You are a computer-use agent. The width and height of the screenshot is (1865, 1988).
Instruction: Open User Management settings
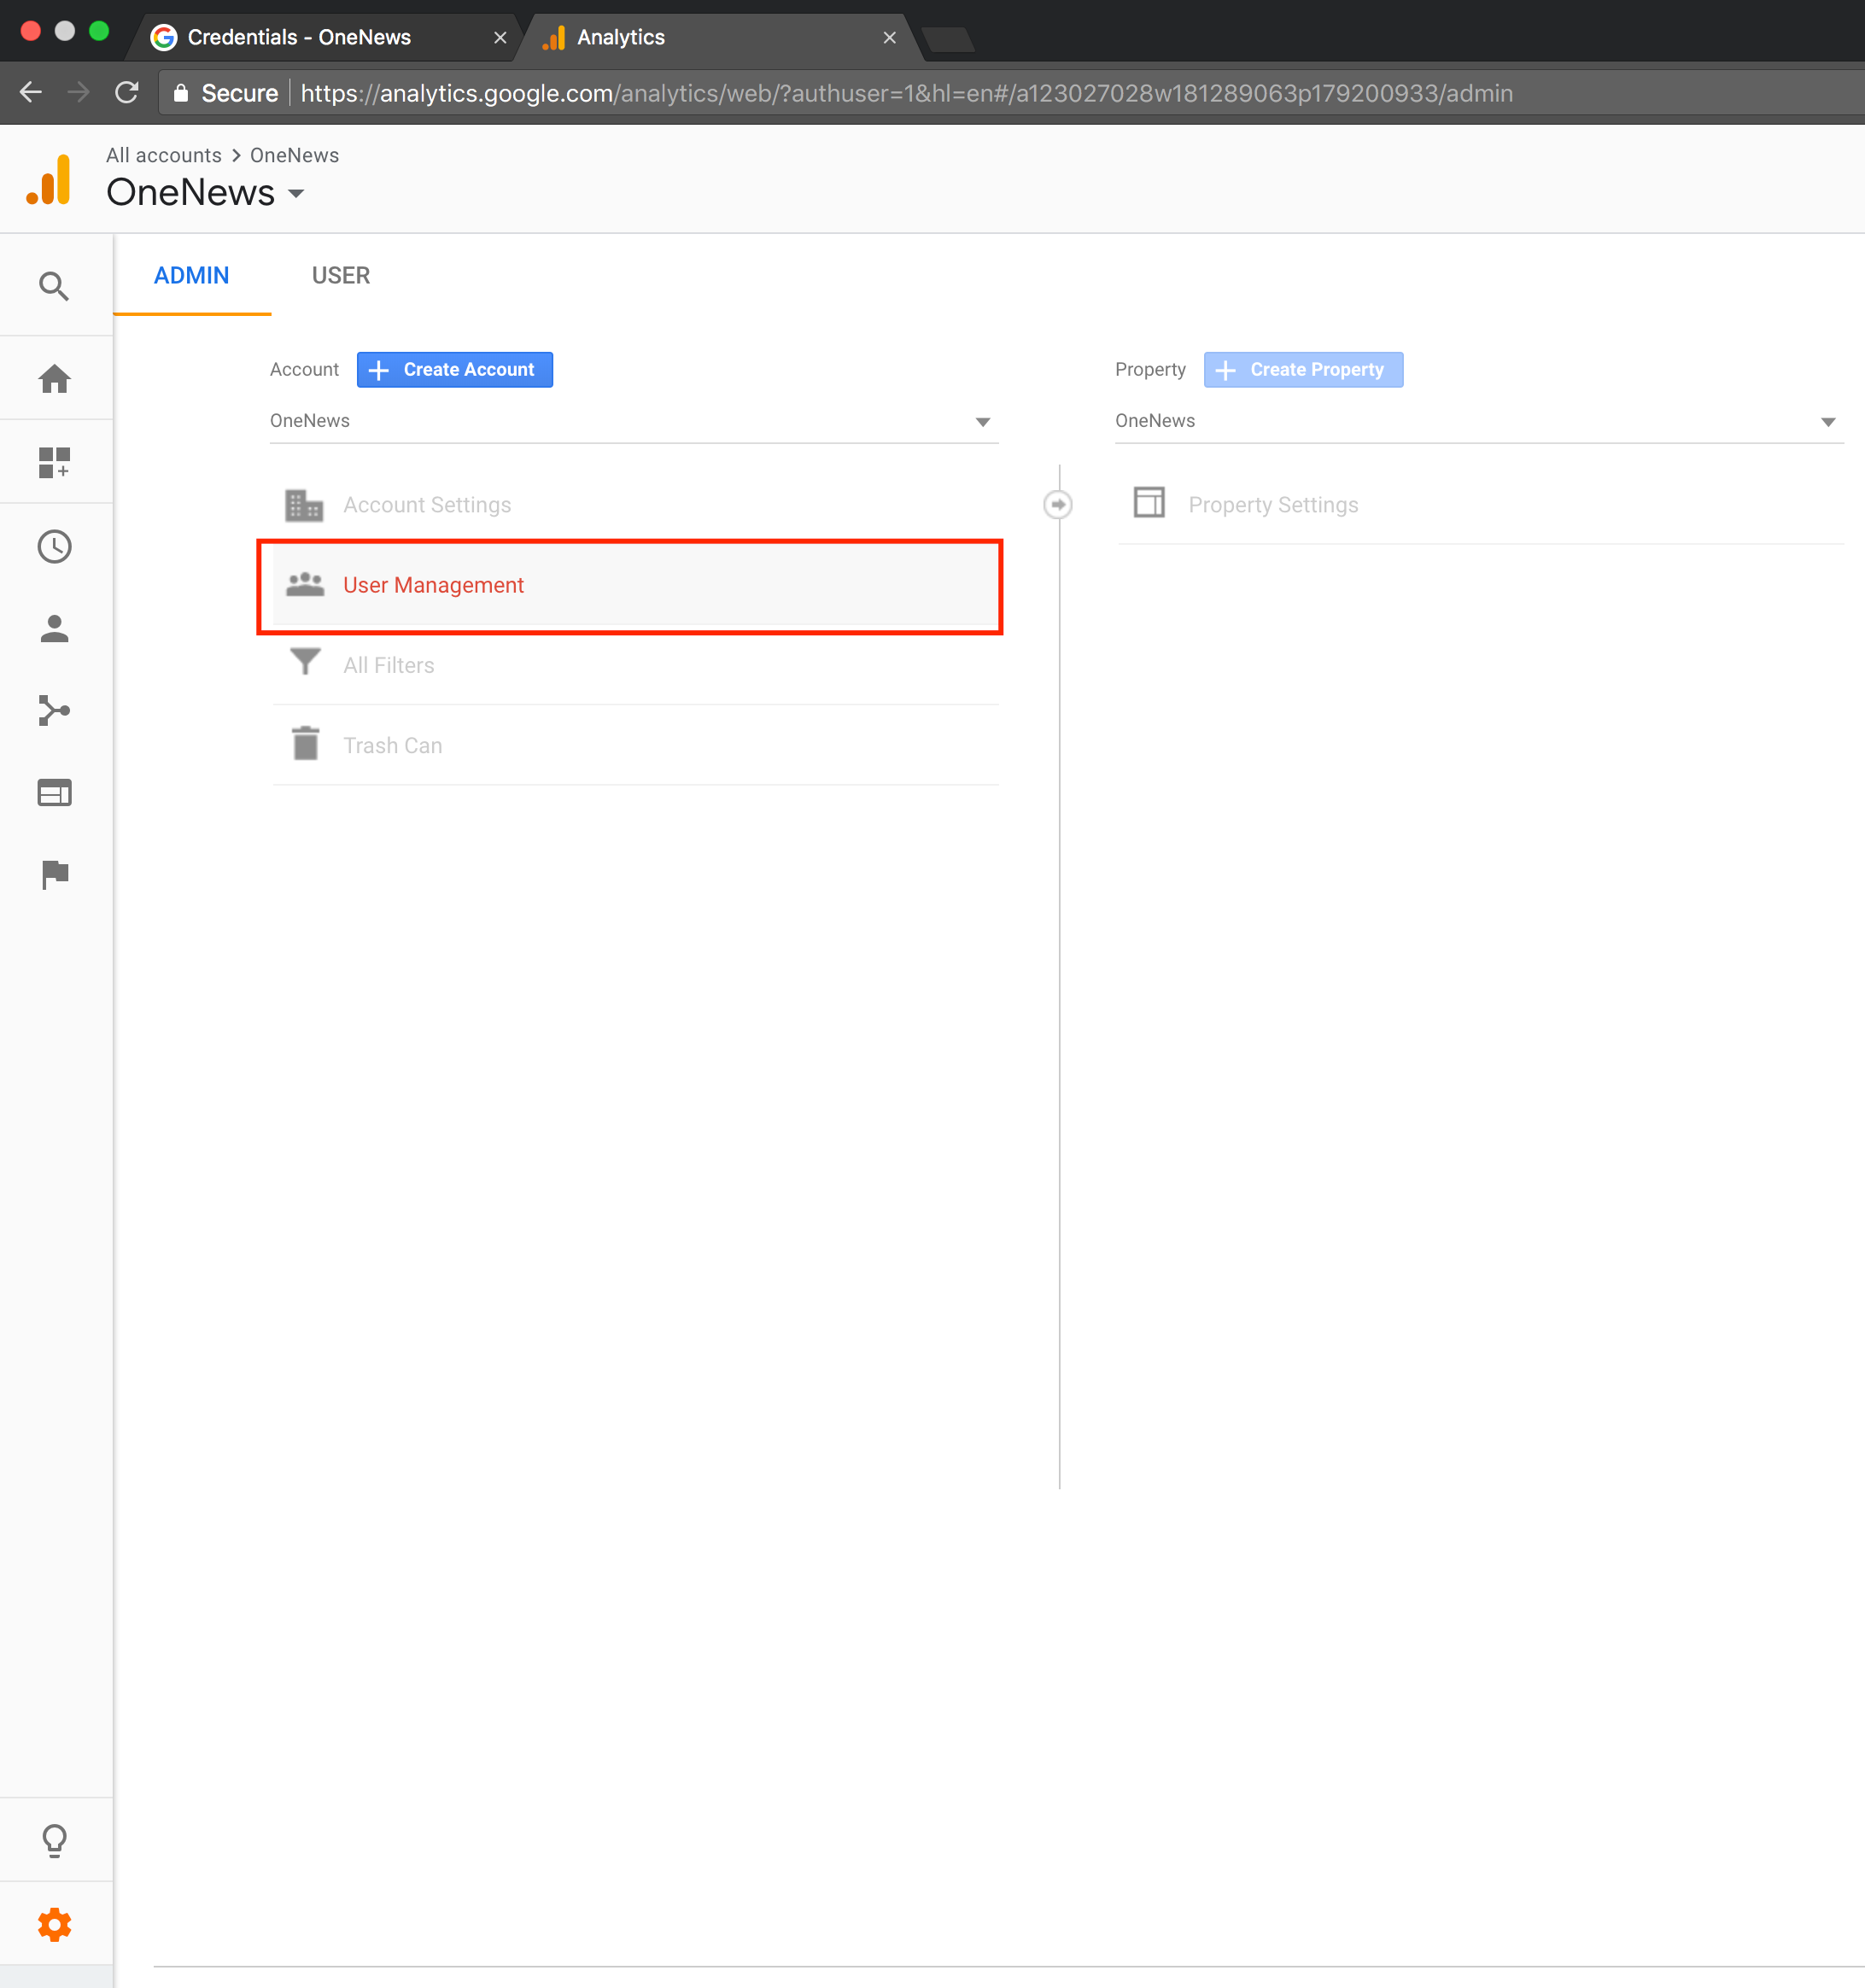[x=433, y=586]
